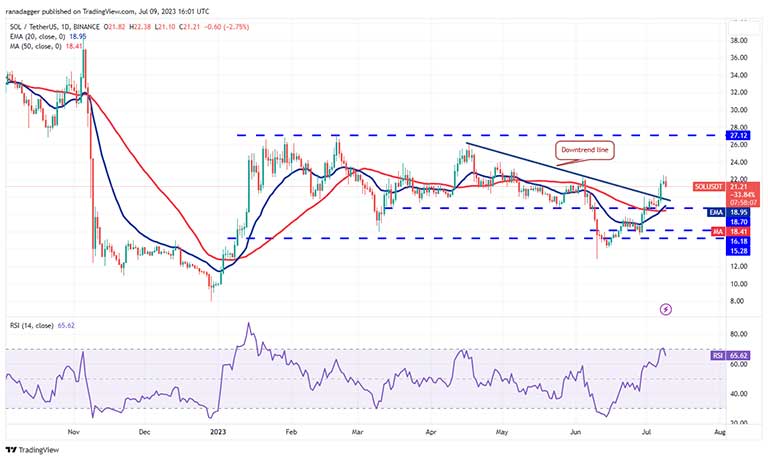Click the 18.70 blue price label
This screenshot has height=463, width=768.
point(738,222)
